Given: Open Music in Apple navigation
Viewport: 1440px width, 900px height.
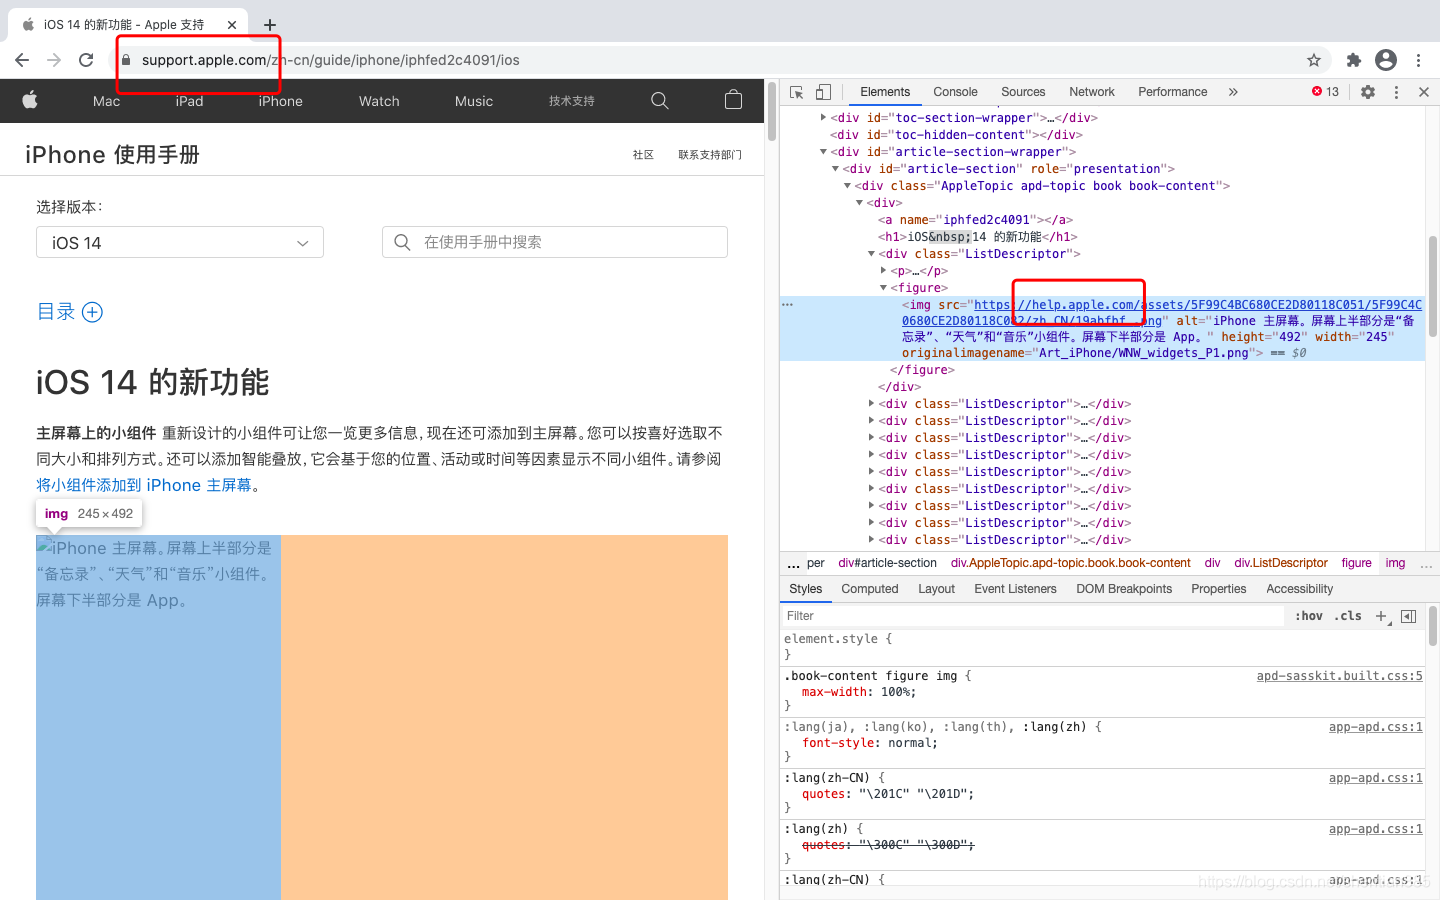Looking at the screenshot, I should [x=474, y=101].
